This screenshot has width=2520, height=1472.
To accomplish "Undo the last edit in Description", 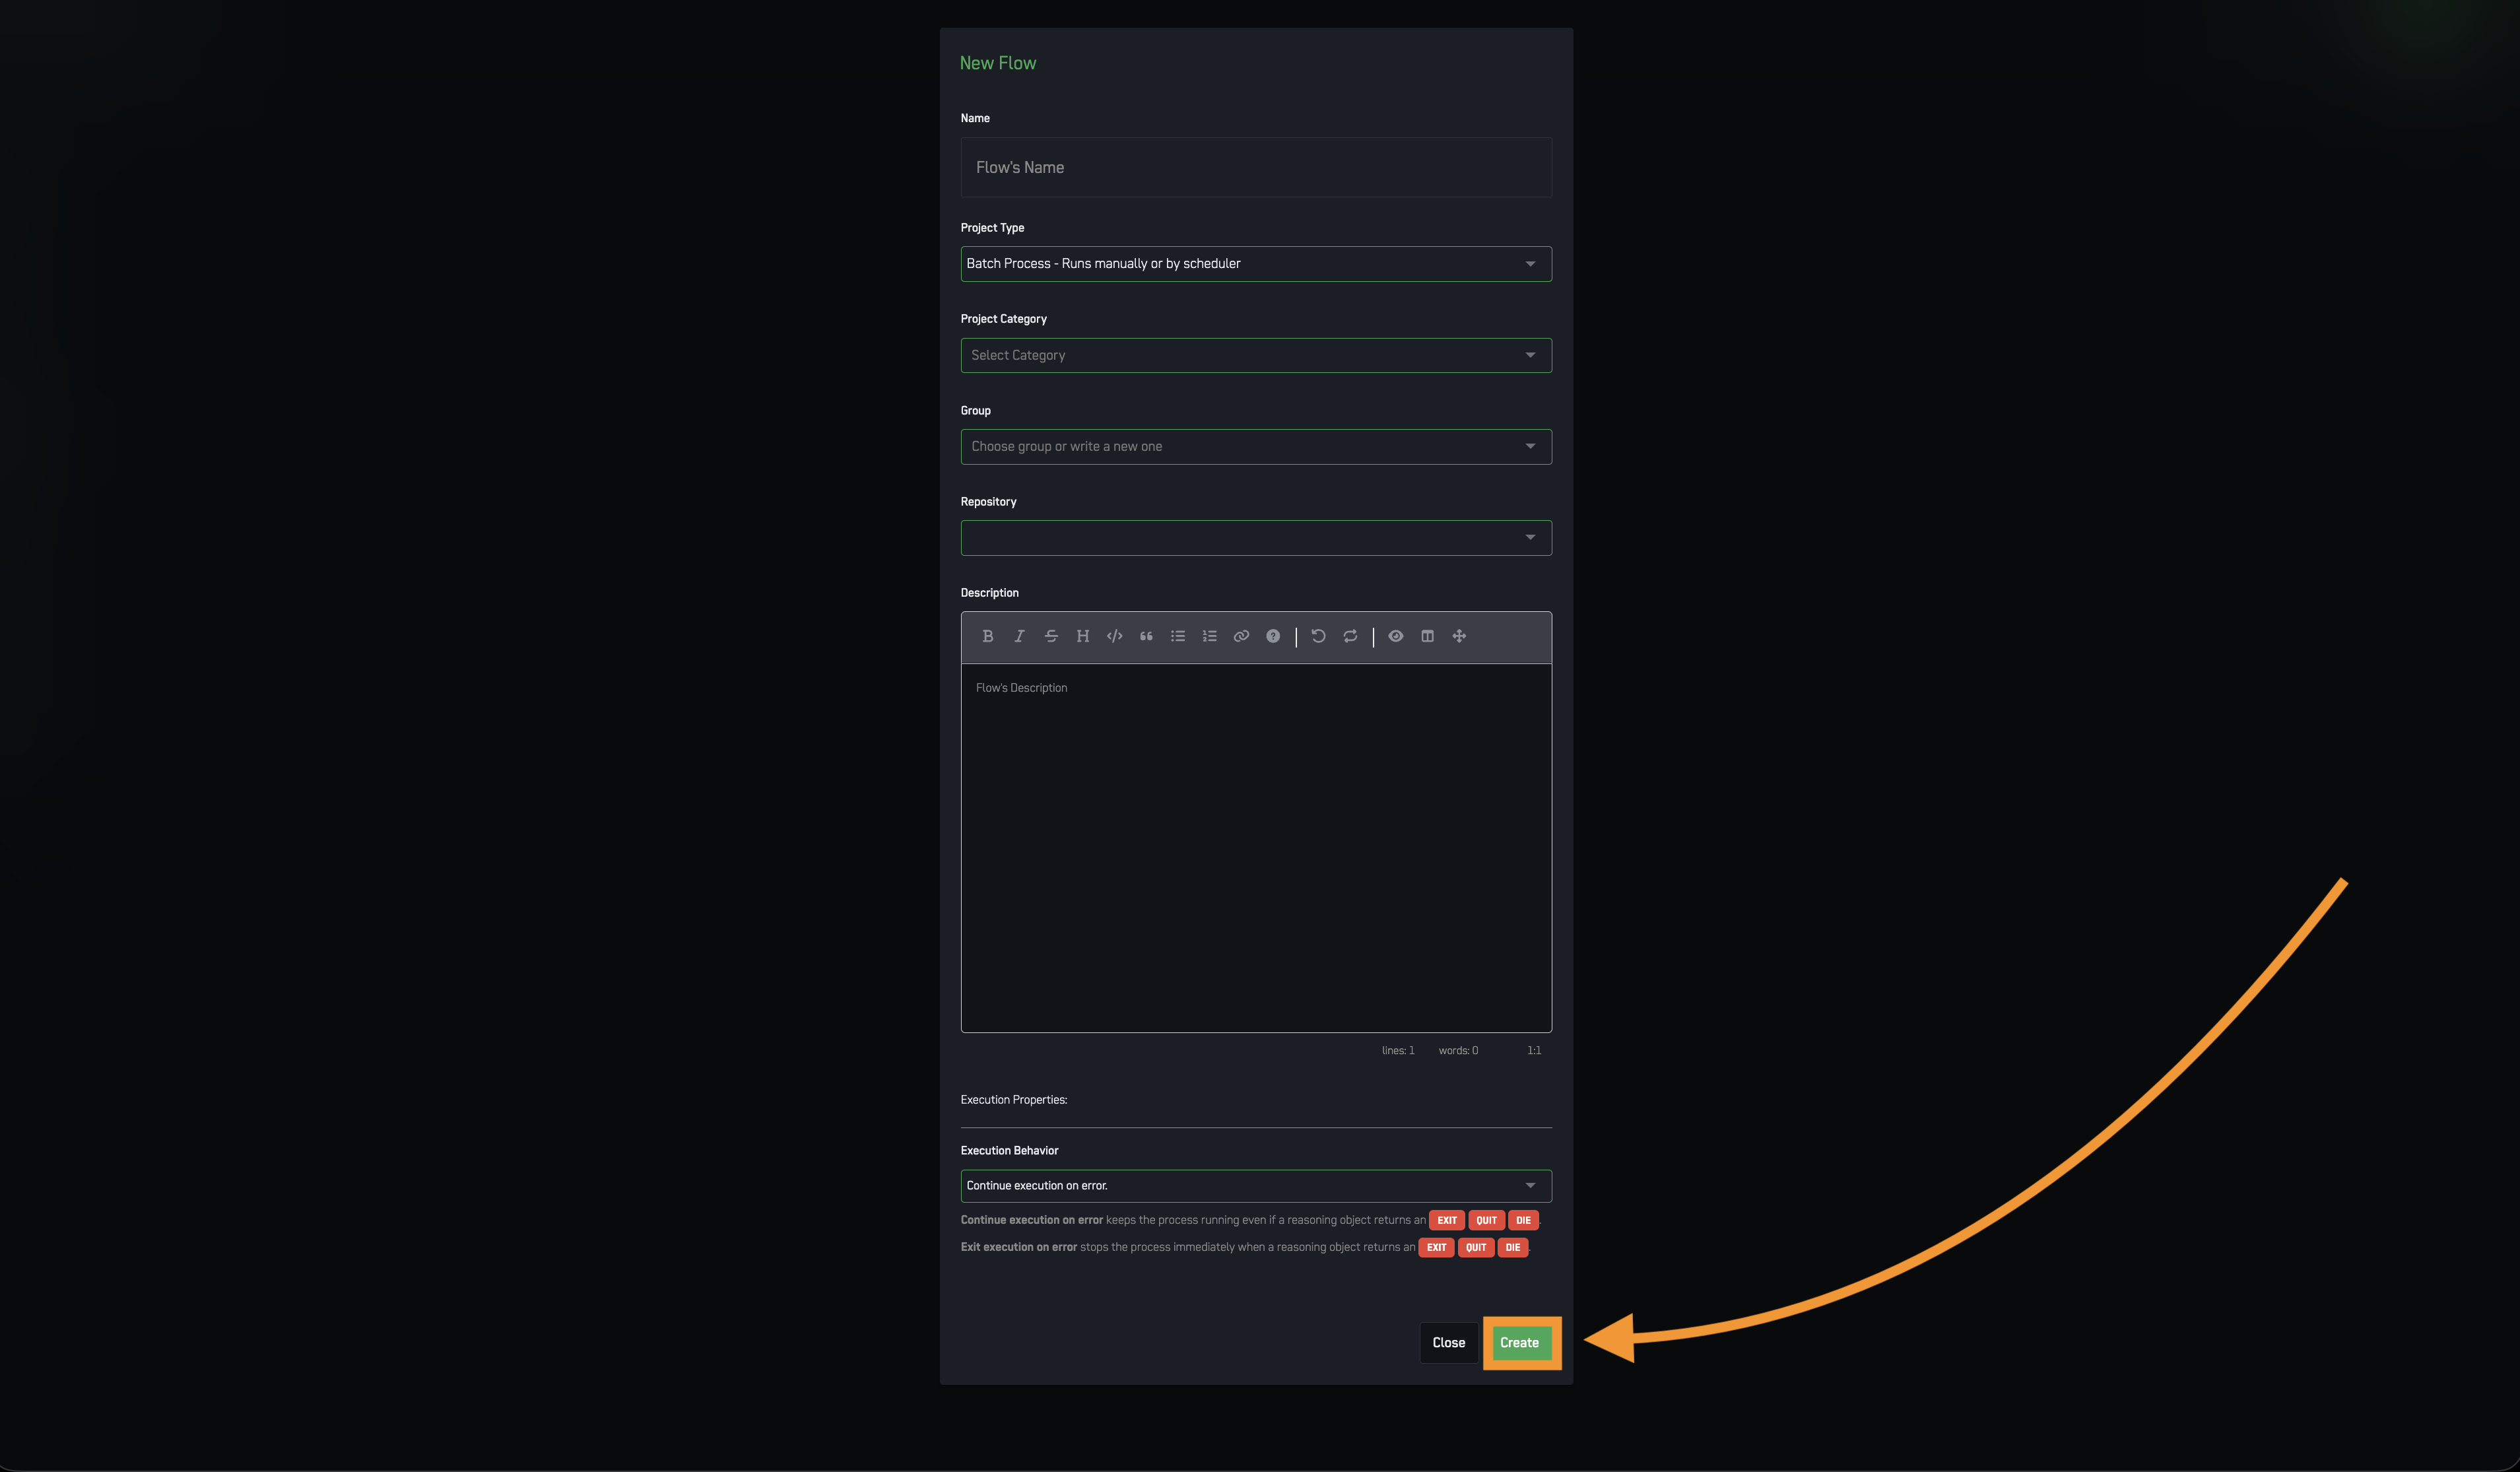I will pyautogui.click(x=1319, y=636).
